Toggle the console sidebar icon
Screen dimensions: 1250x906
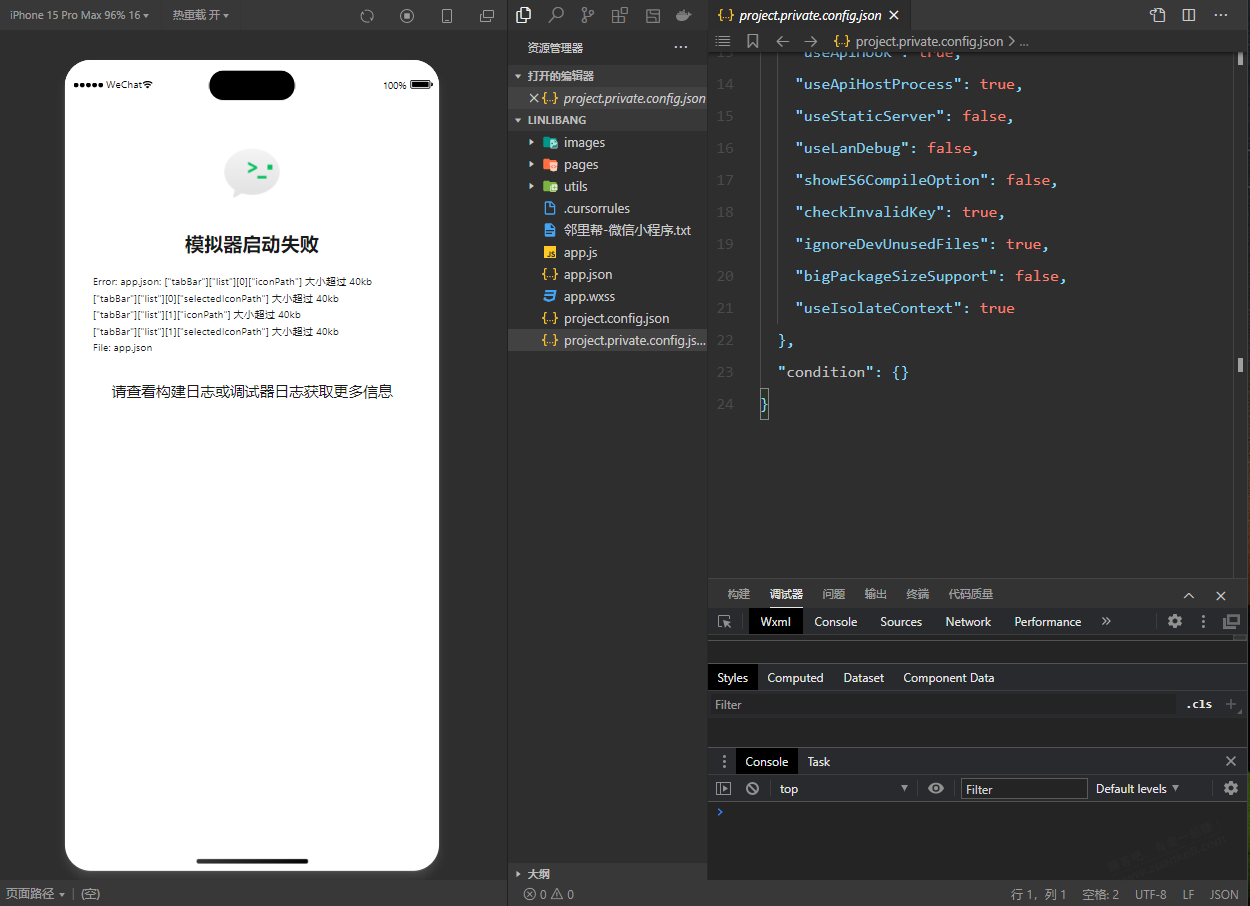[724, 788]
